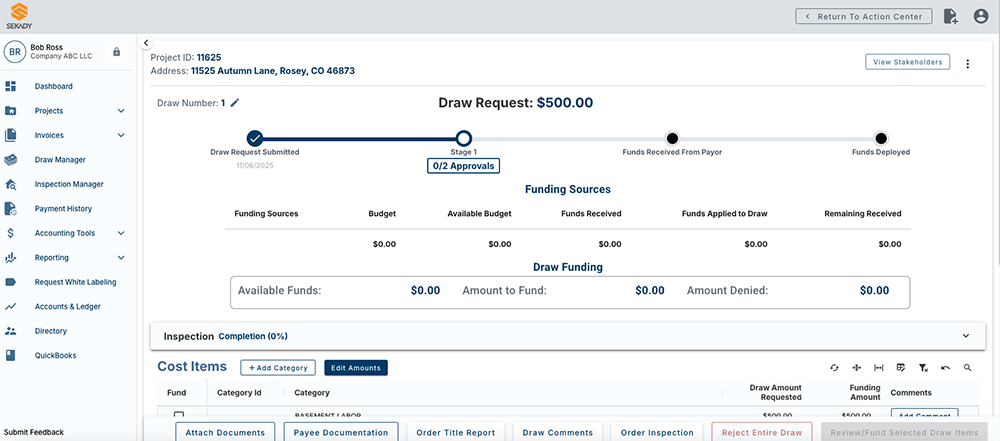Expand the Projects submenu in sidebar
Image resolution: width=1000 pixels, height=441 pixels.
click(121, 111)
